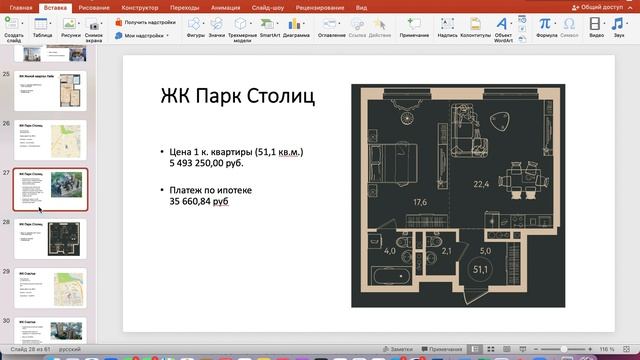Switch to slide sorter view icon
This screenshot has height=360, width=640.
[x=491, y=349]
